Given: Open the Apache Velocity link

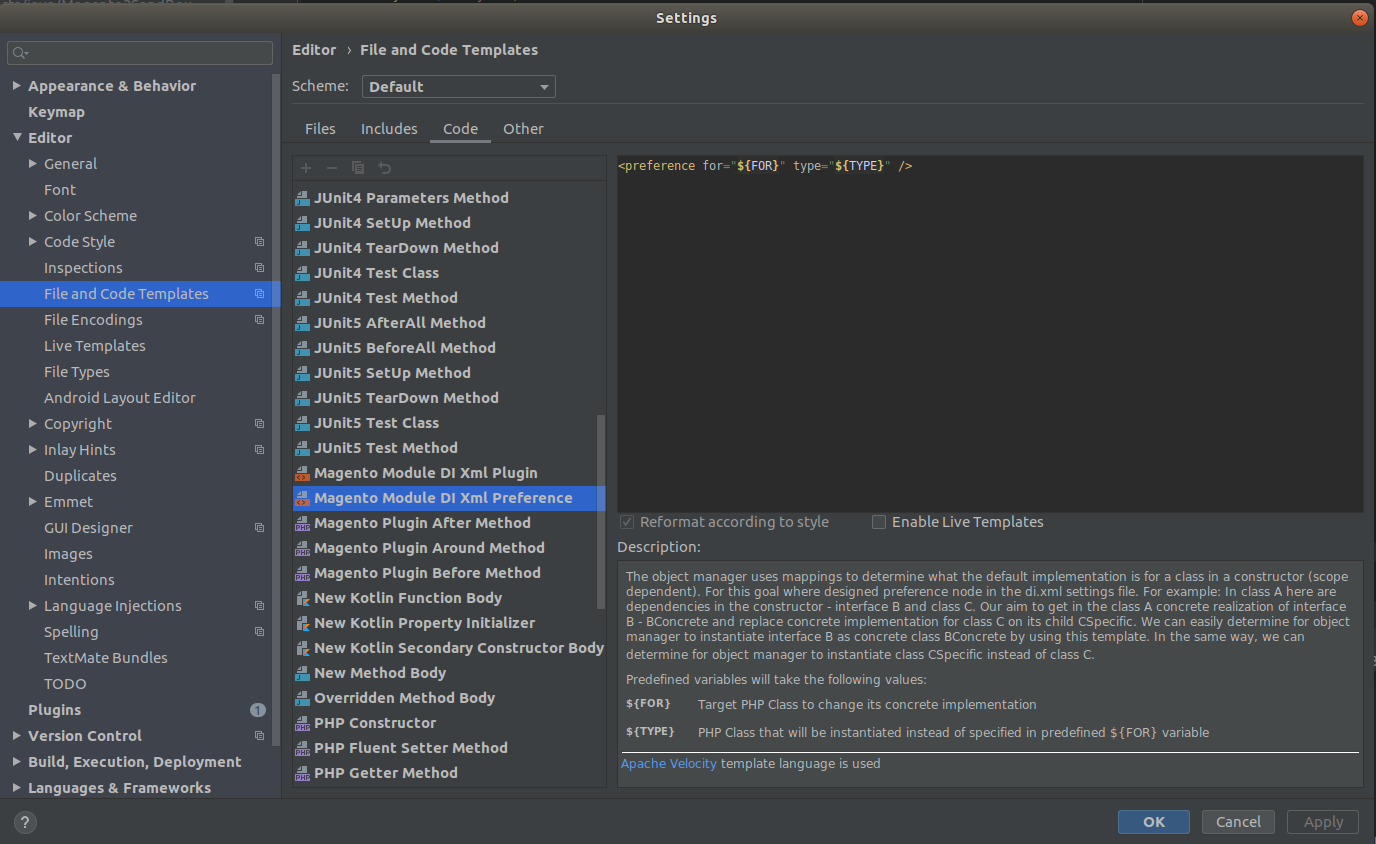Looking at the screenshot, I should (669, 764).
